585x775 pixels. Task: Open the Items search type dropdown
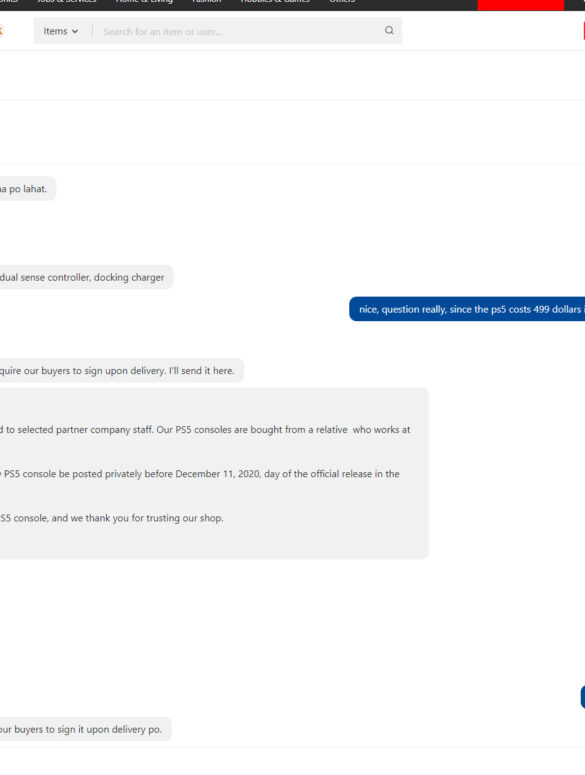tap(61, 31)
